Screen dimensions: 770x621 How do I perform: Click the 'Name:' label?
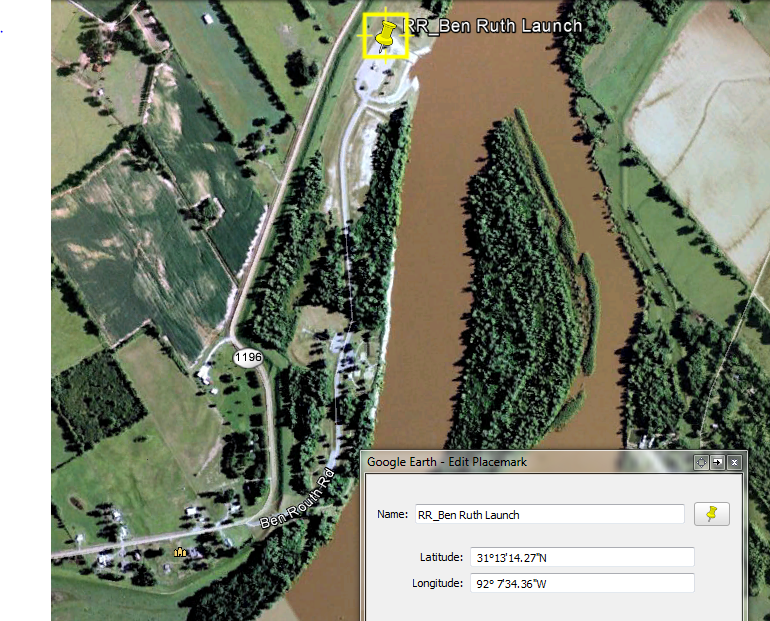(x=392, y=514)
